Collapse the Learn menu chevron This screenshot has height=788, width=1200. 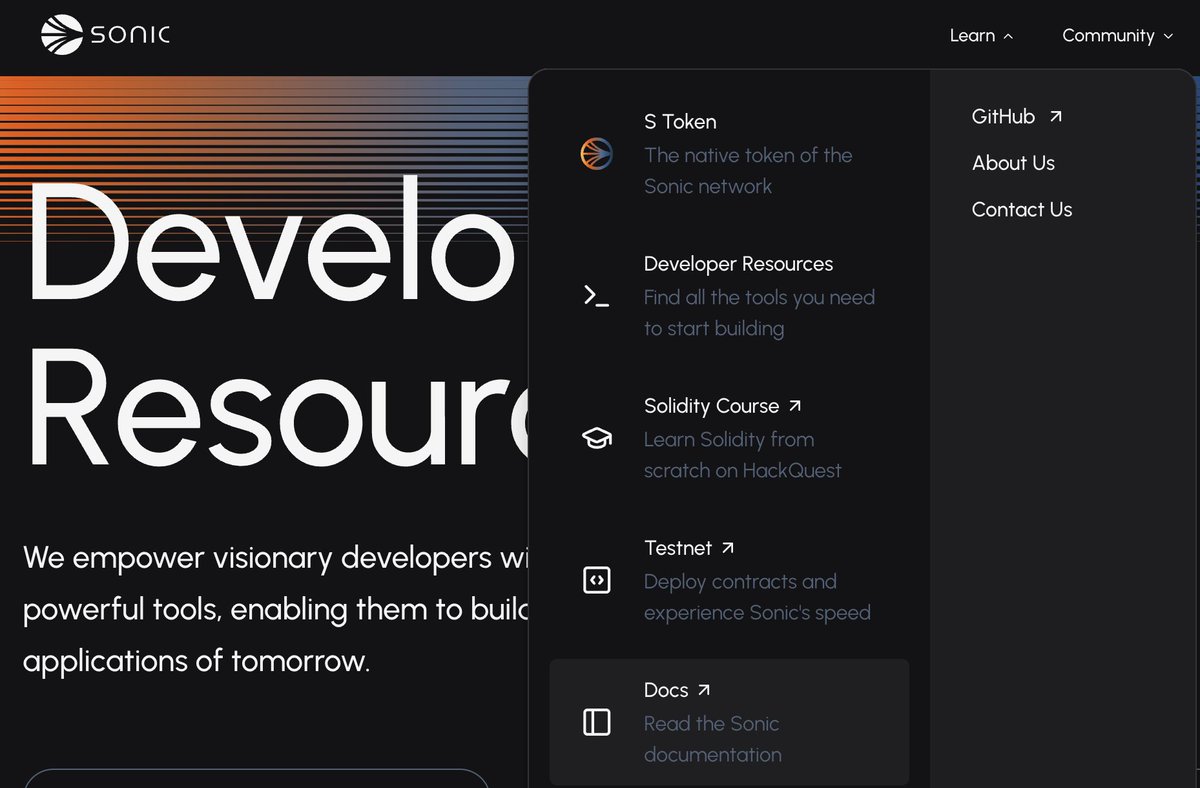pos(1008,36)
